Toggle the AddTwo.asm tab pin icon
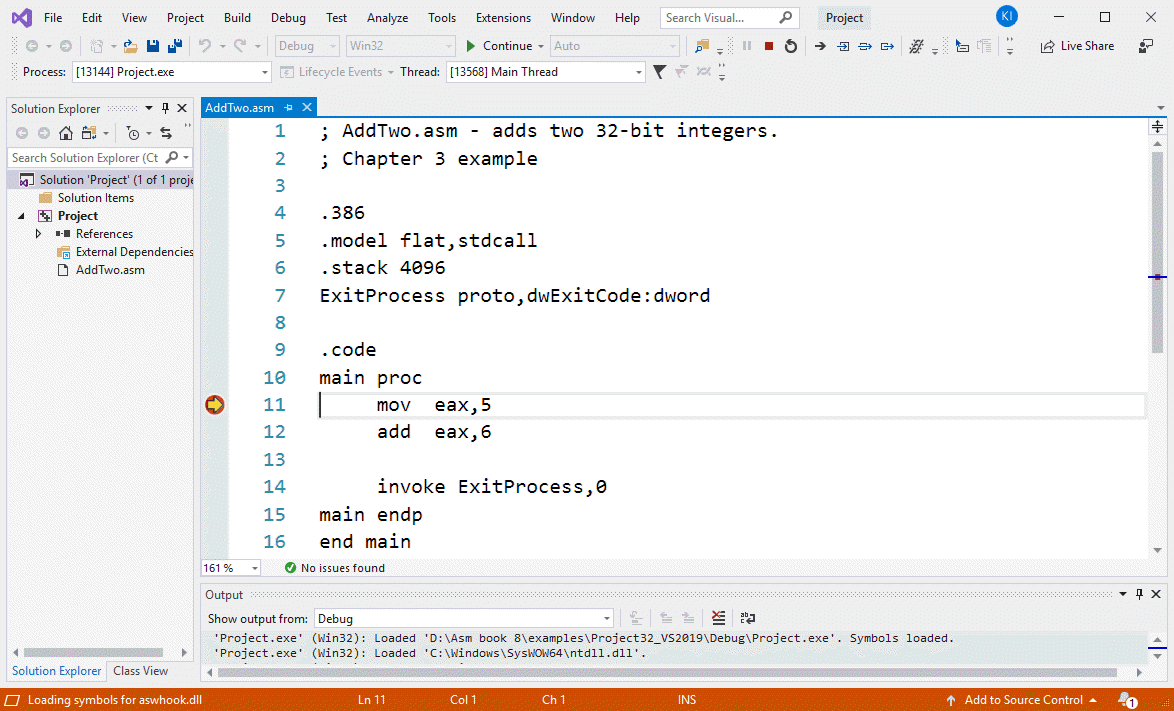Screen dimensions: 1174x711 click(287, 107)
